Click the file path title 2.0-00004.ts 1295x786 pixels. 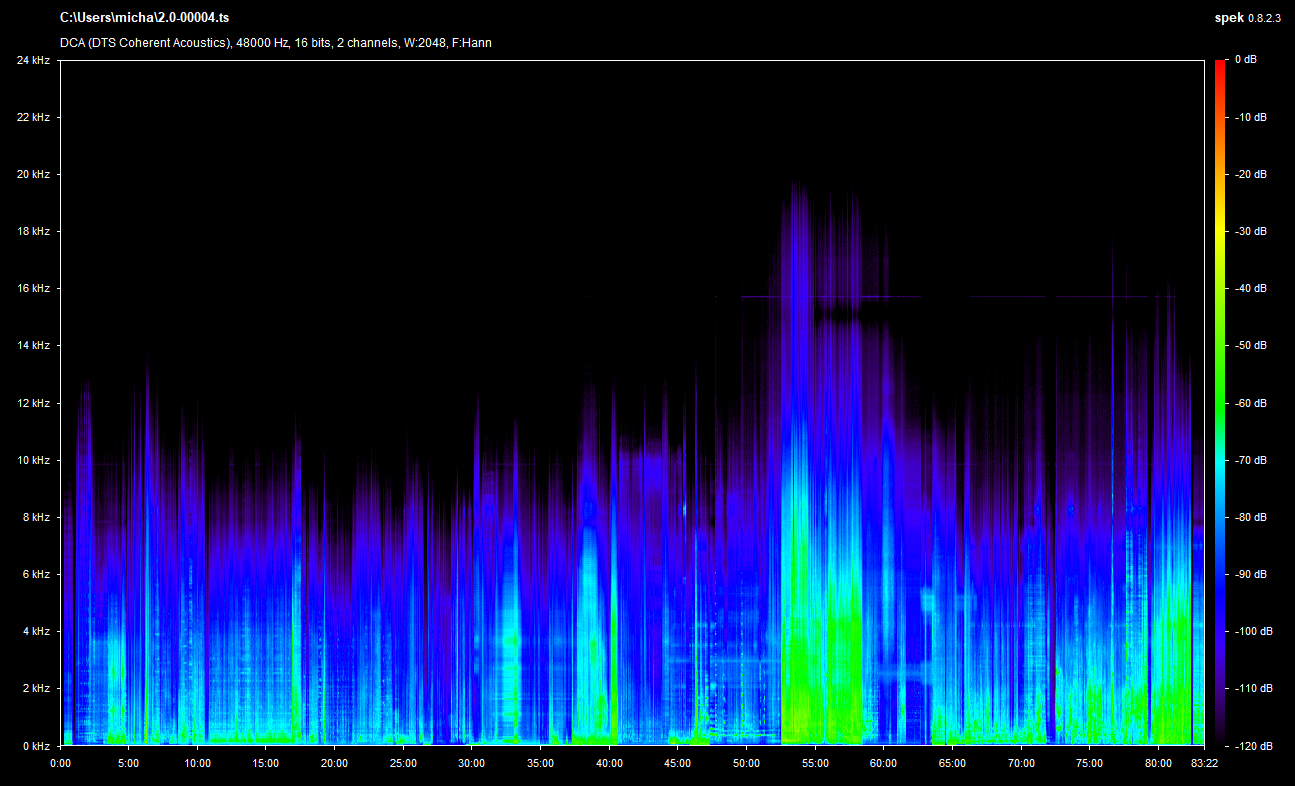coord(144,18)
